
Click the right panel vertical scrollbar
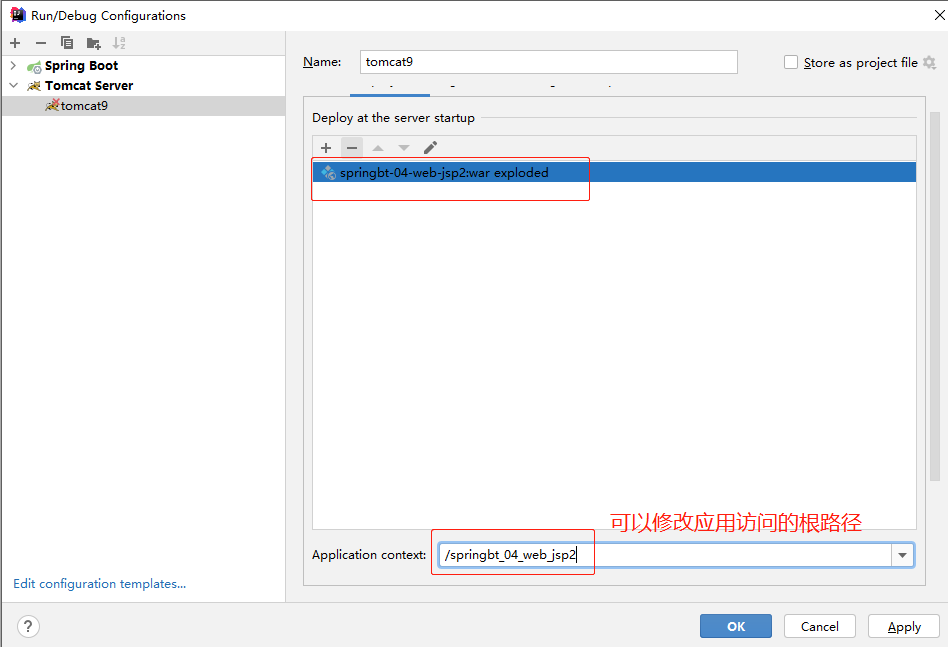click(935, 296)
